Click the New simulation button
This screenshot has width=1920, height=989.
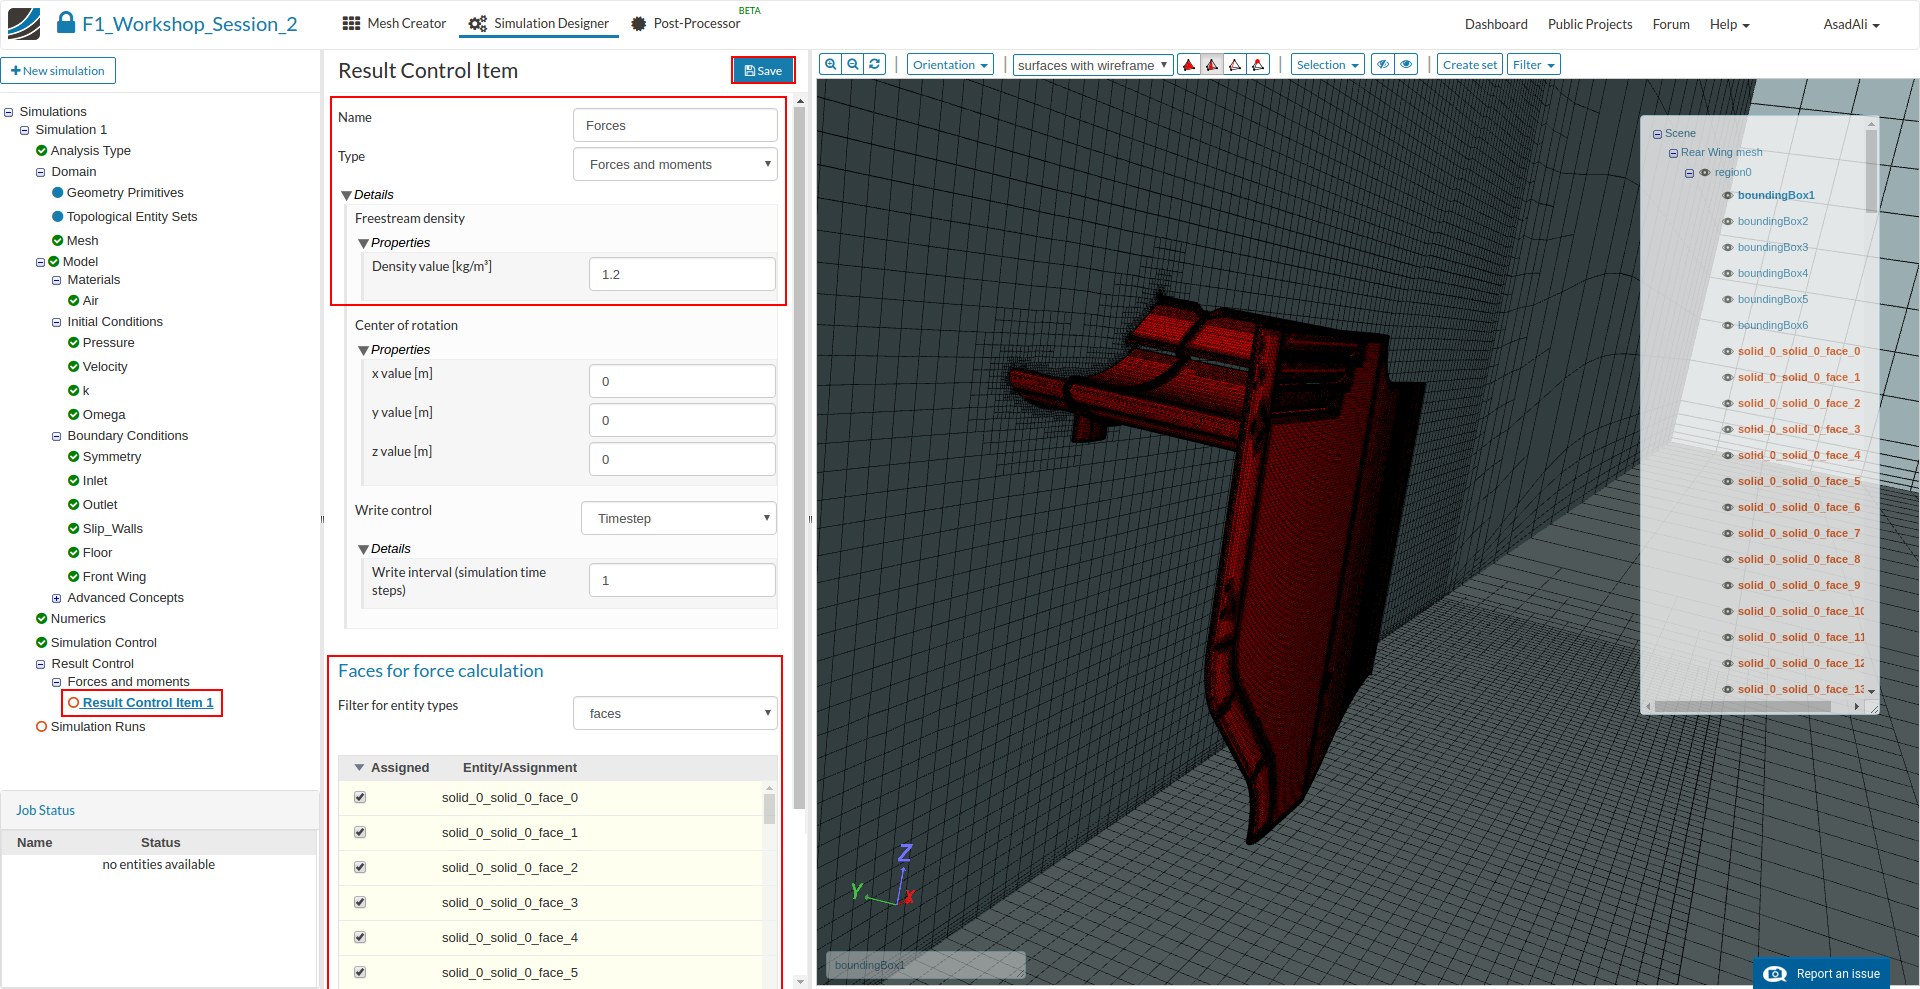pos(58,71)
